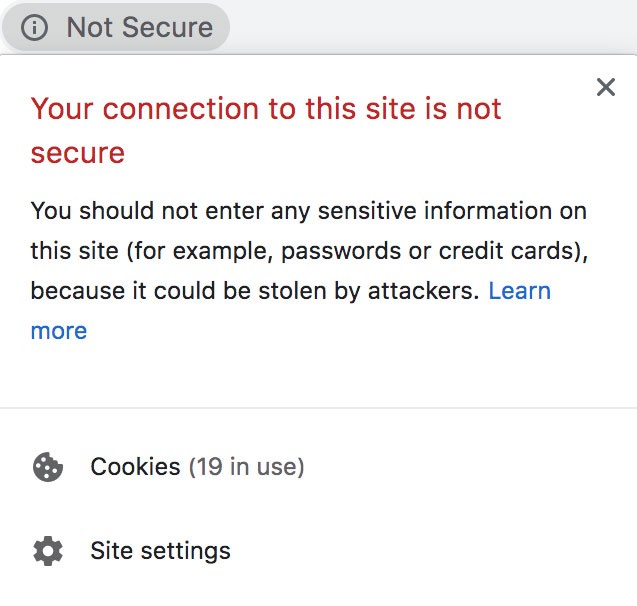637x606 pixels.
Task: Click the Not Secure label chip
Action: (x=116, y=27)
